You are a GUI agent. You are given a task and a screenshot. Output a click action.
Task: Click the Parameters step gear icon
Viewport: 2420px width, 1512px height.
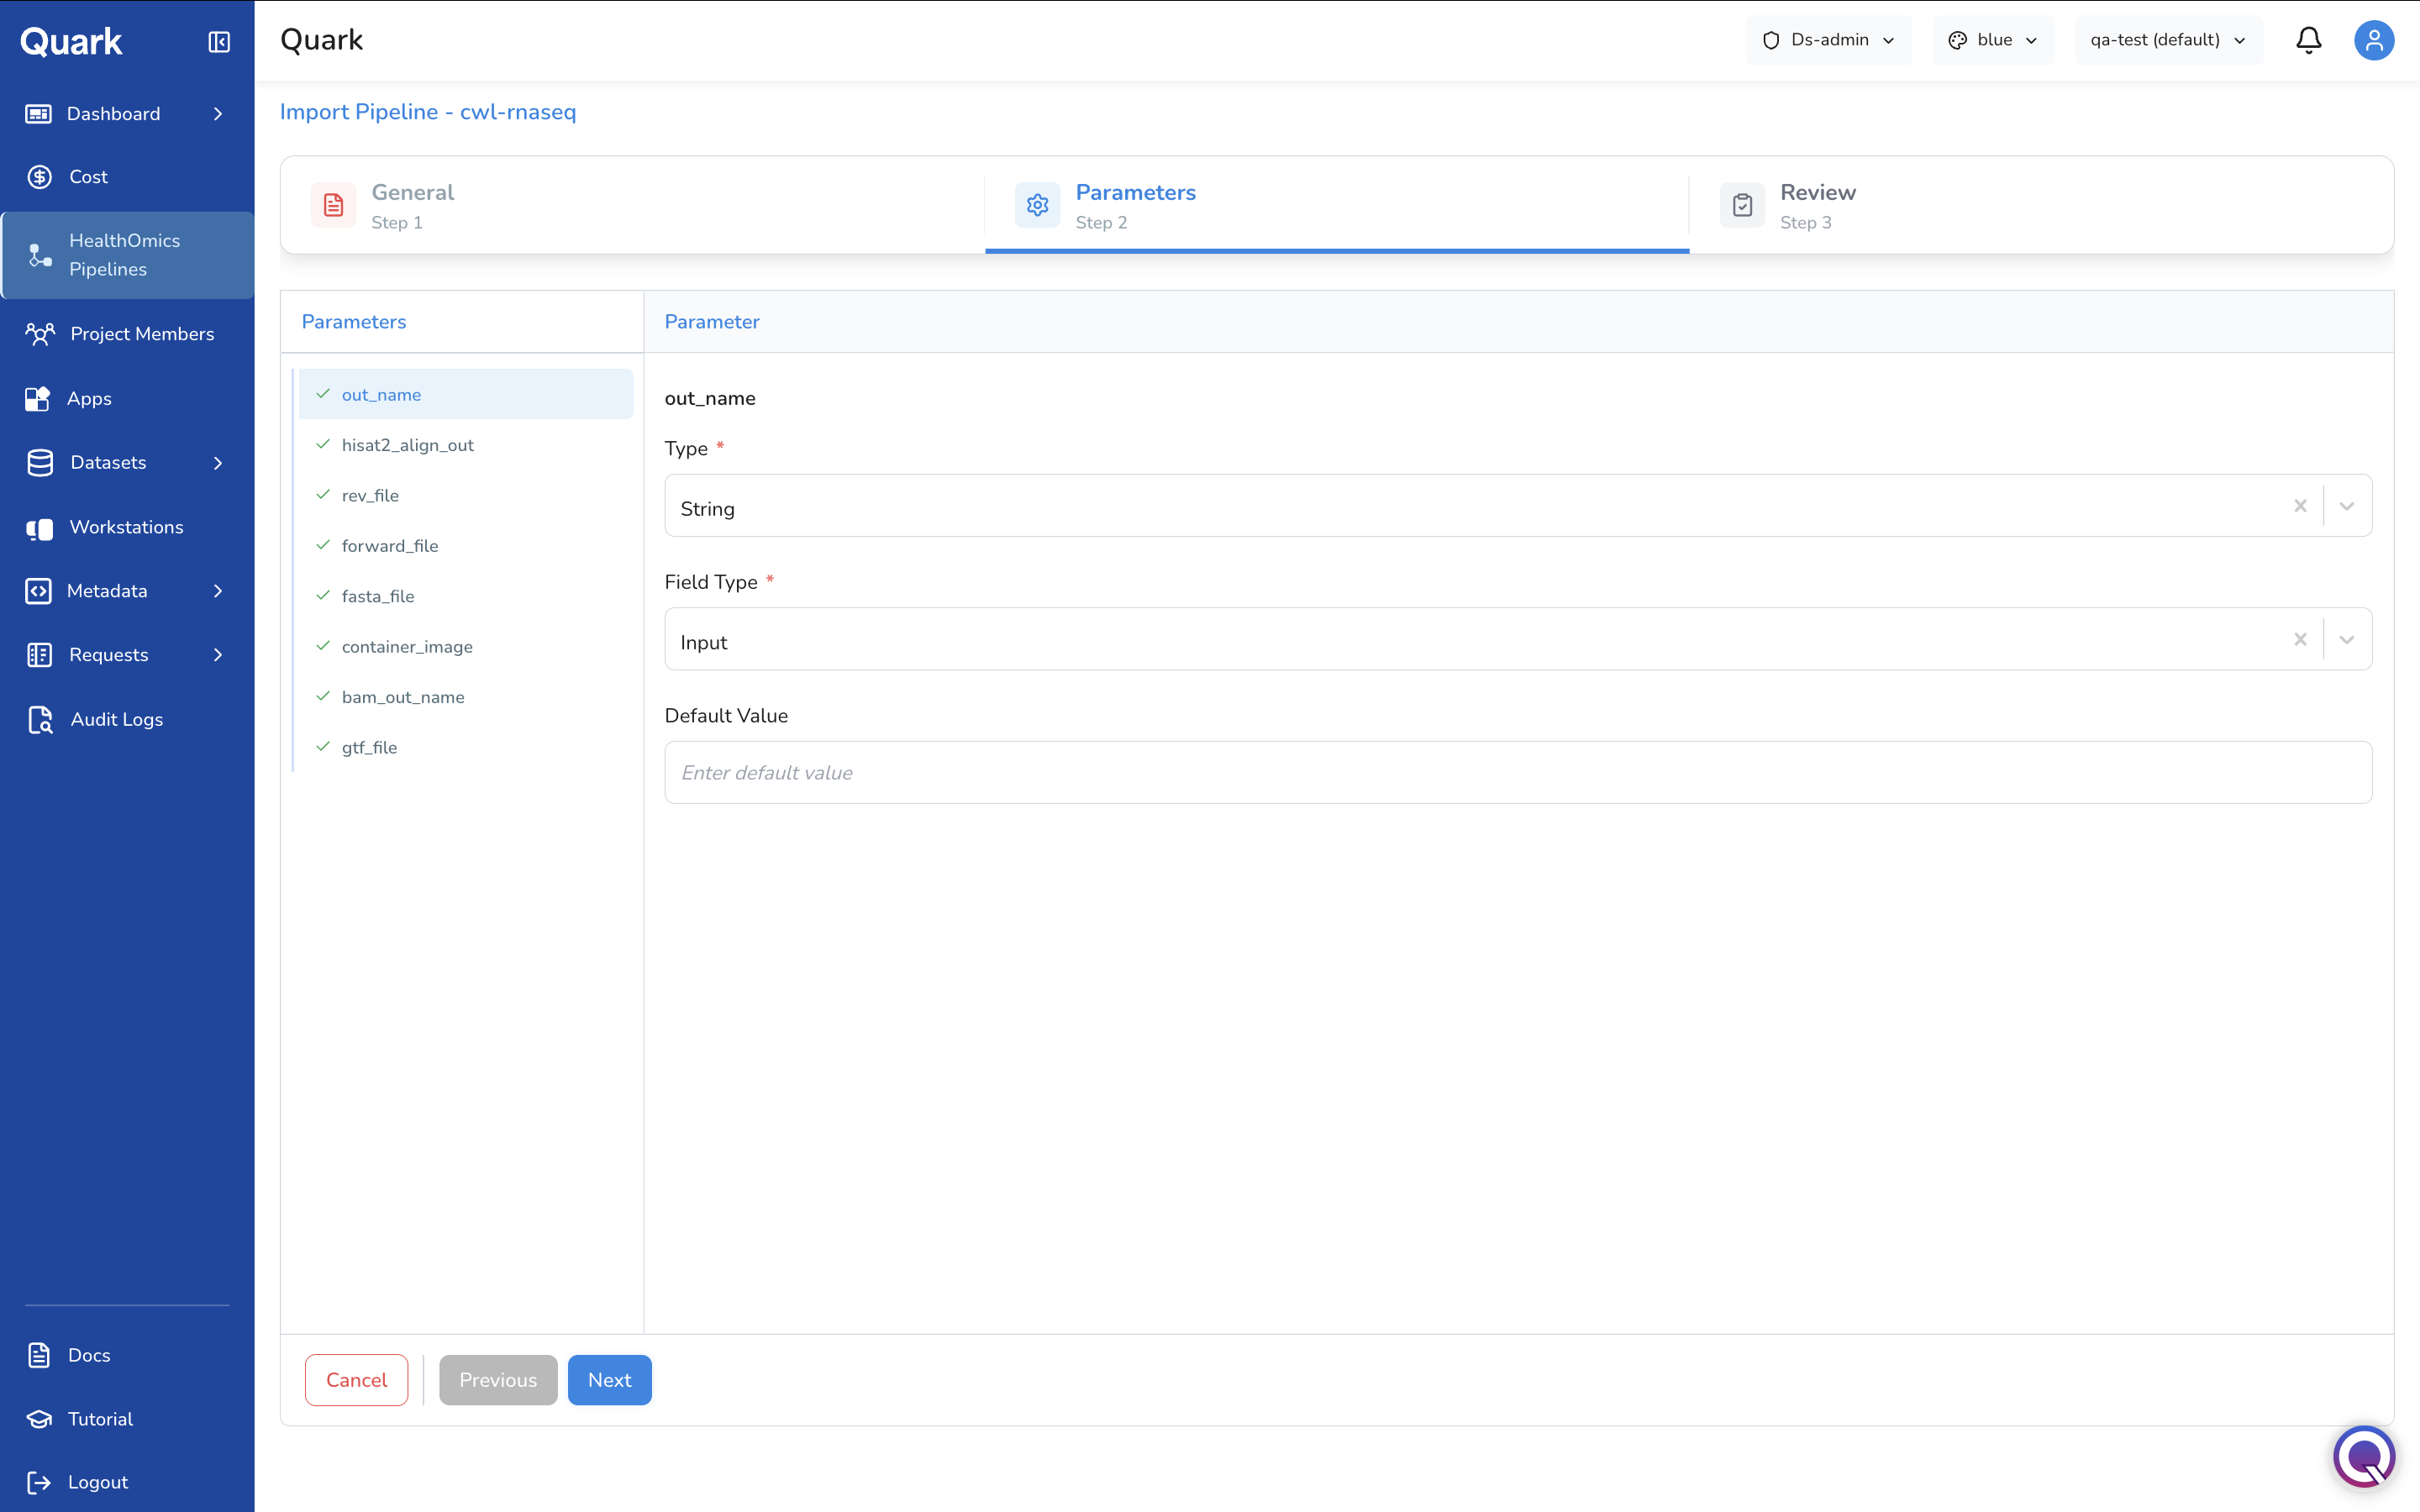pyautogui.click(x=1037, y=205)
